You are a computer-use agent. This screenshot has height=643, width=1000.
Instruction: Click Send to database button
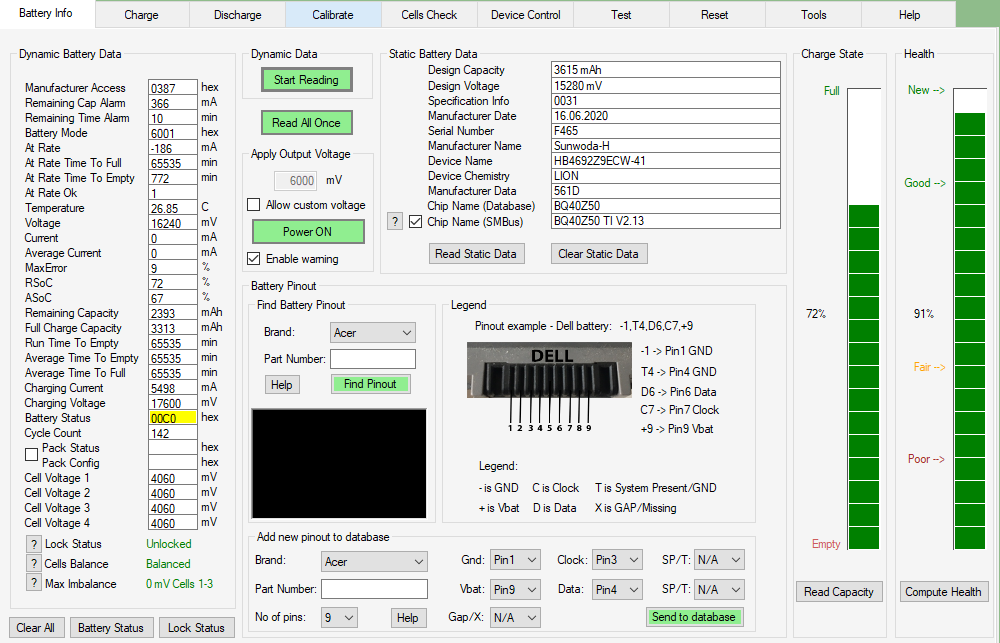pos(694,617)
